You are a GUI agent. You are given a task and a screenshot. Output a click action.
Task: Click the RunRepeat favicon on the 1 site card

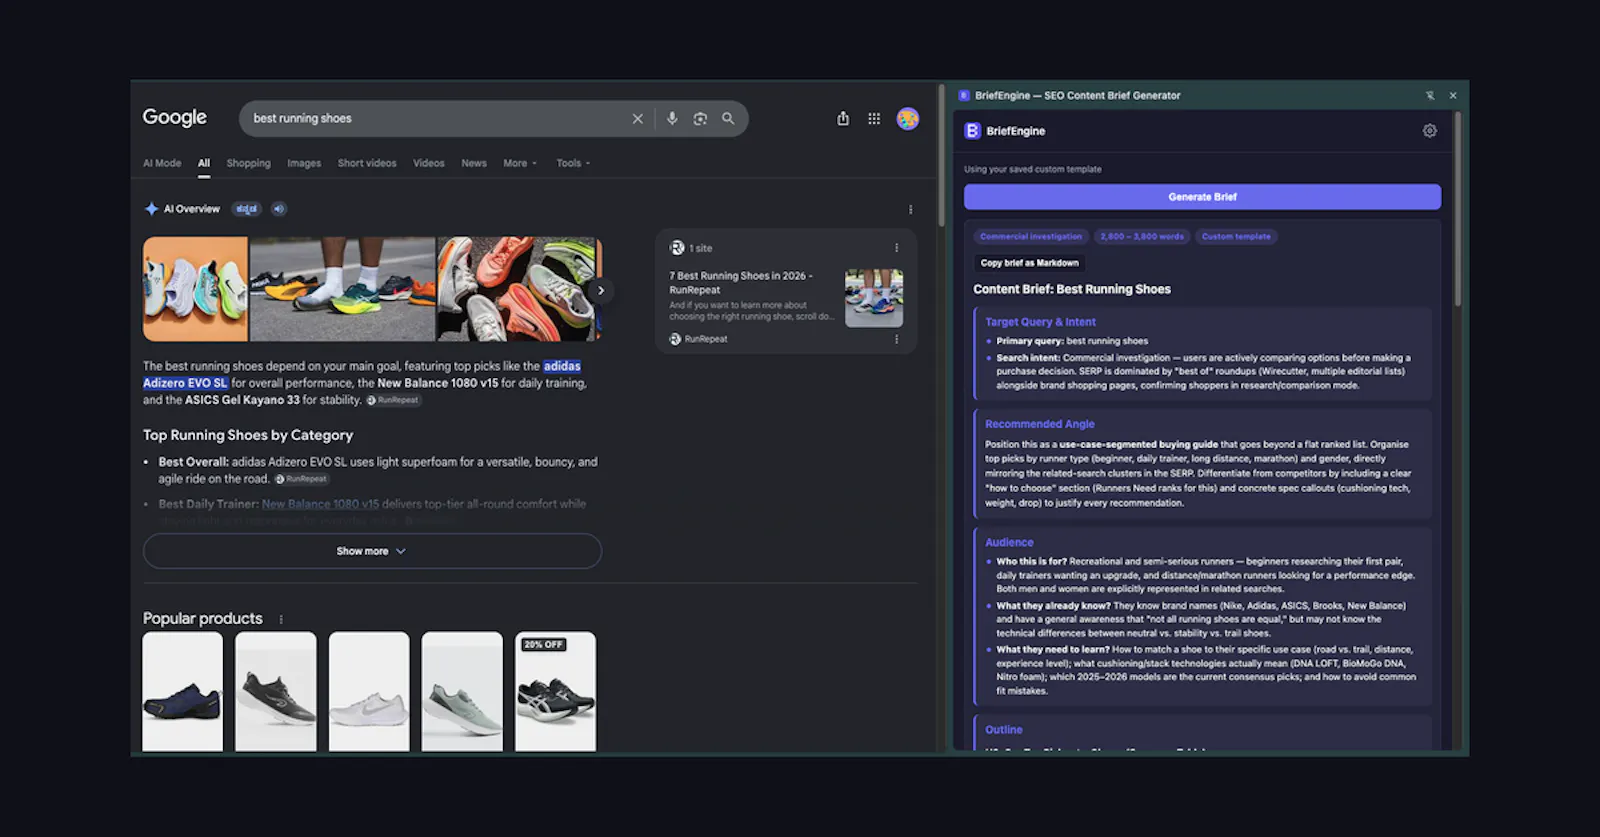(677, 248)
